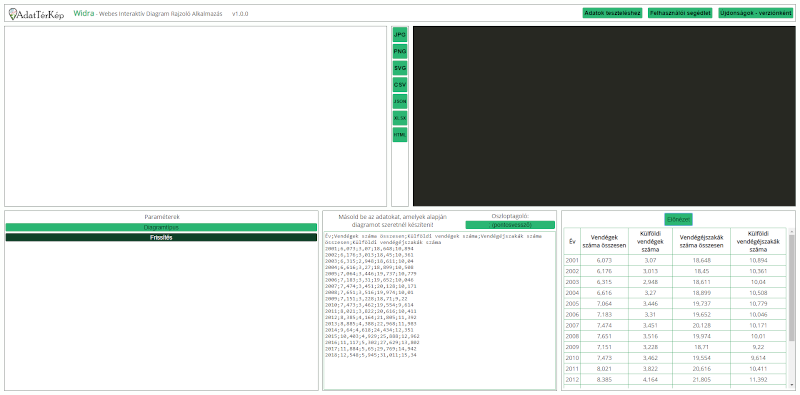Open Újdonságok - verziónként changelog
The width and height of the screenshot is (800, 395).
tap(755, 13)
